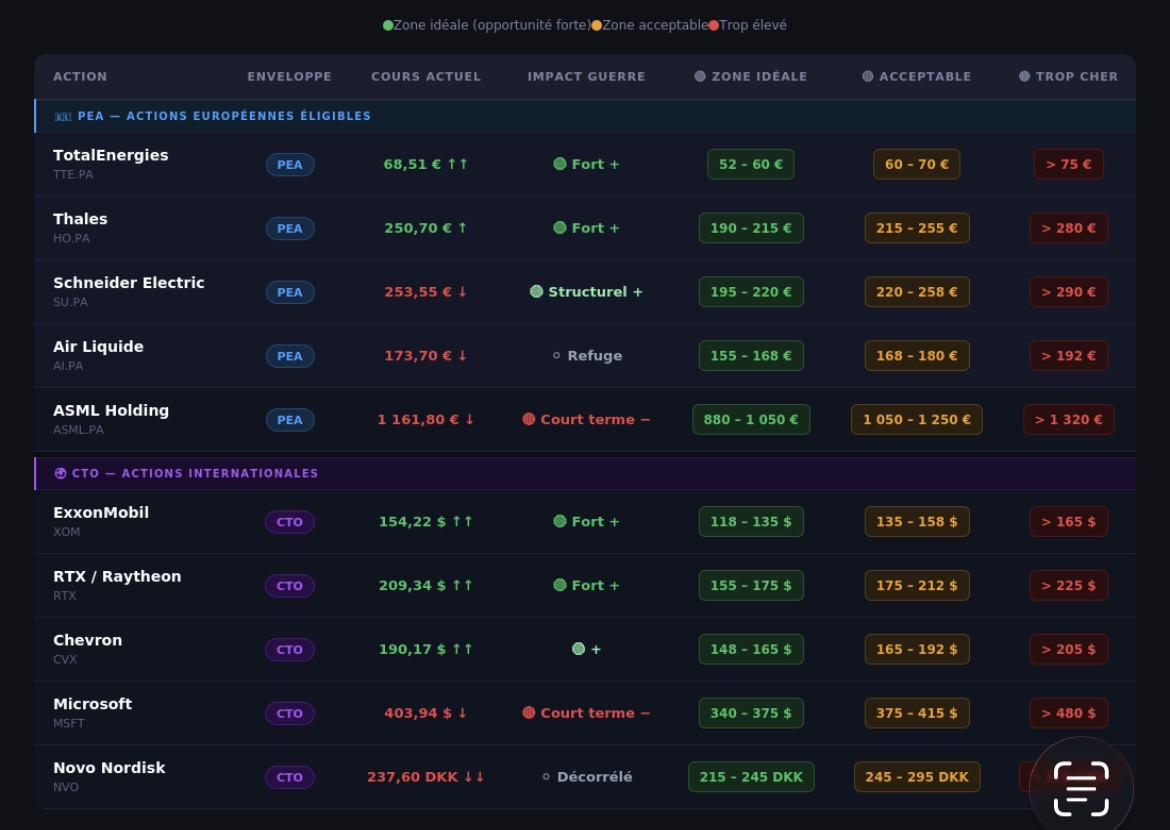Click the 245 - 295 DKK acceptable pill
Screen dimensions: 1170x830
(x=916, y=777)
